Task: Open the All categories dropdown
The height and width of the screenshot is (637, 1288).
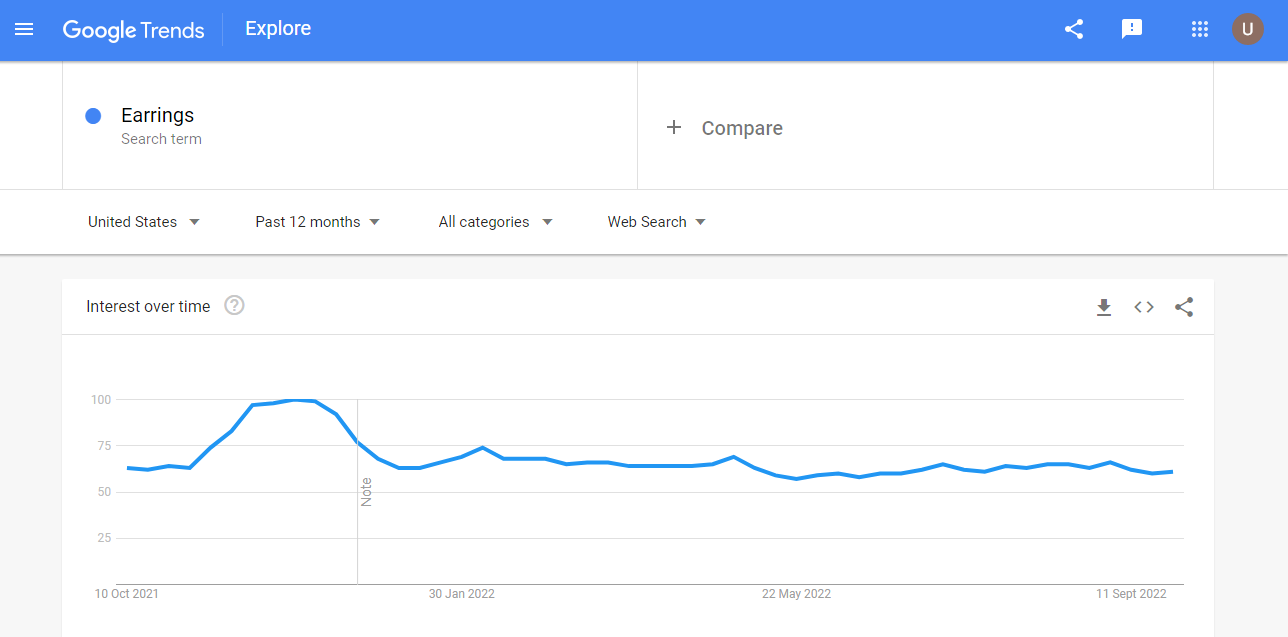Action: (495, 222)
